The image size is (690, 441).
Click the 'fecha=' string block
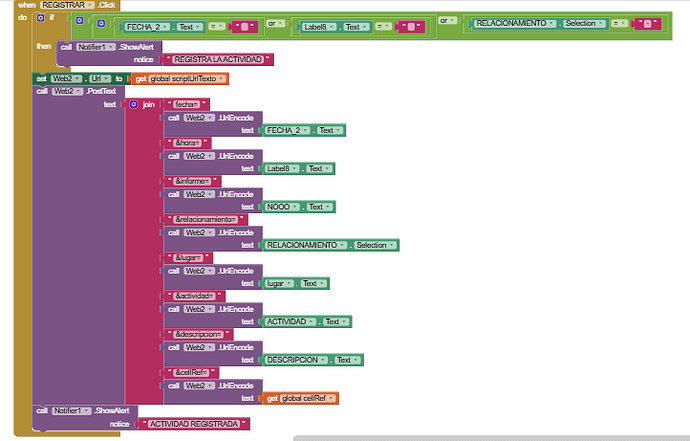click(x=189, y=104)
